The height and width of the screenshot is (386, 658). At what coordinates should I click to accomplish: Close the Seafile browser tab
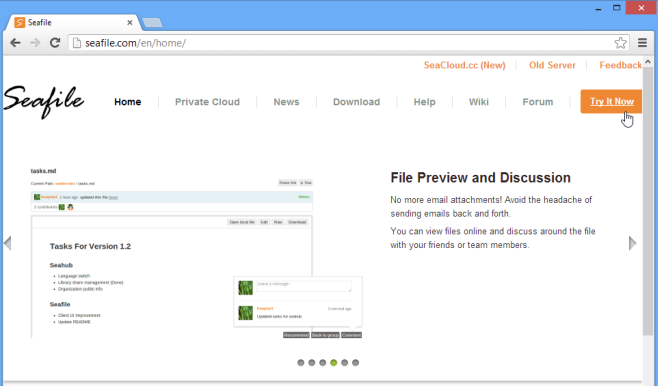coord(130,23)
